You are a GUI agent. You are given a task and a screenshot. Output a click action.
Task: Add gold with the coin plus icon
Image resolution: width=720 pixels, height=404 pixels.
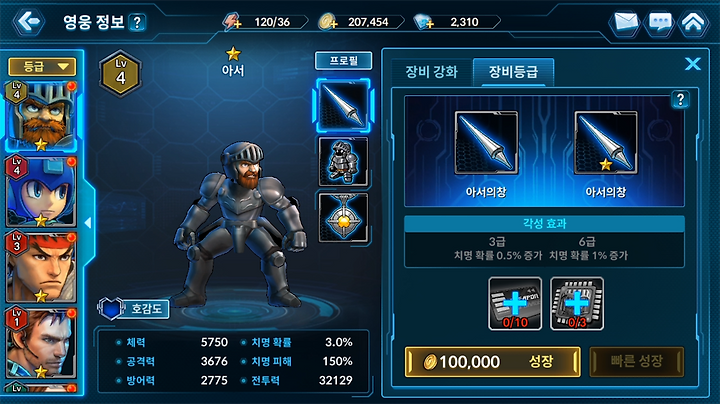(x=328, y=22)
